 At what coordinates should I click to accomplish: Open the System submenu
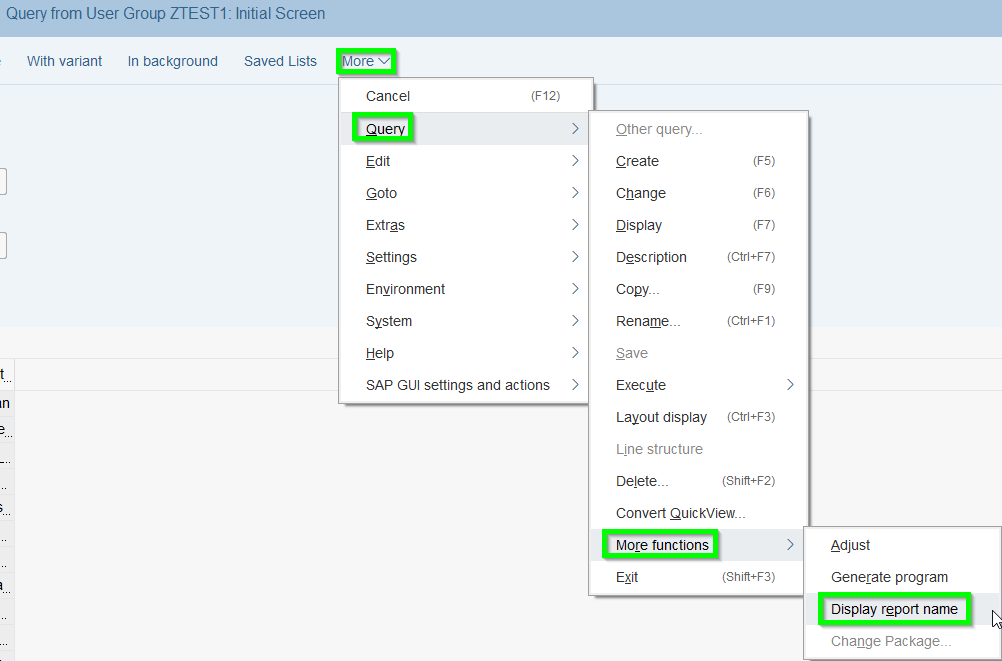click(389, 321)
